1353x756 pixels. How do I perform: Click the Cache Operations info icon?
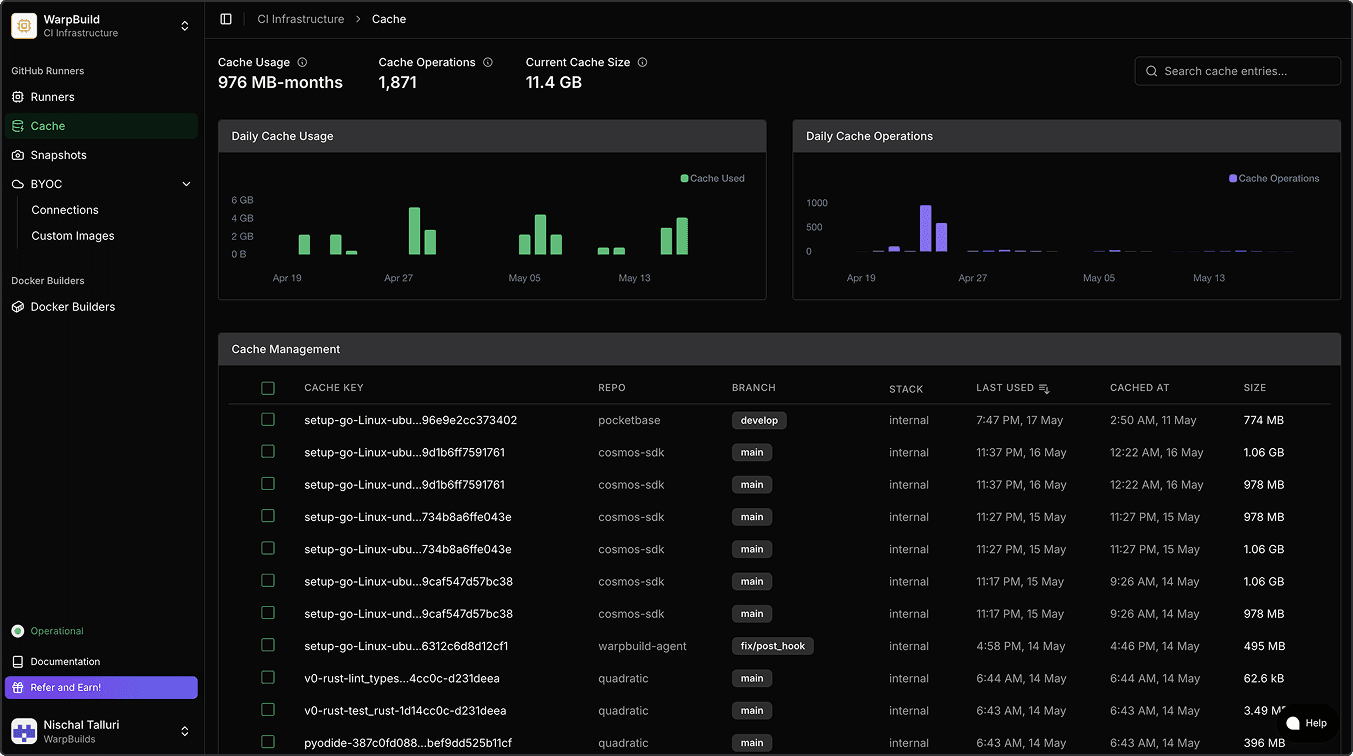(x=487, y=61)
